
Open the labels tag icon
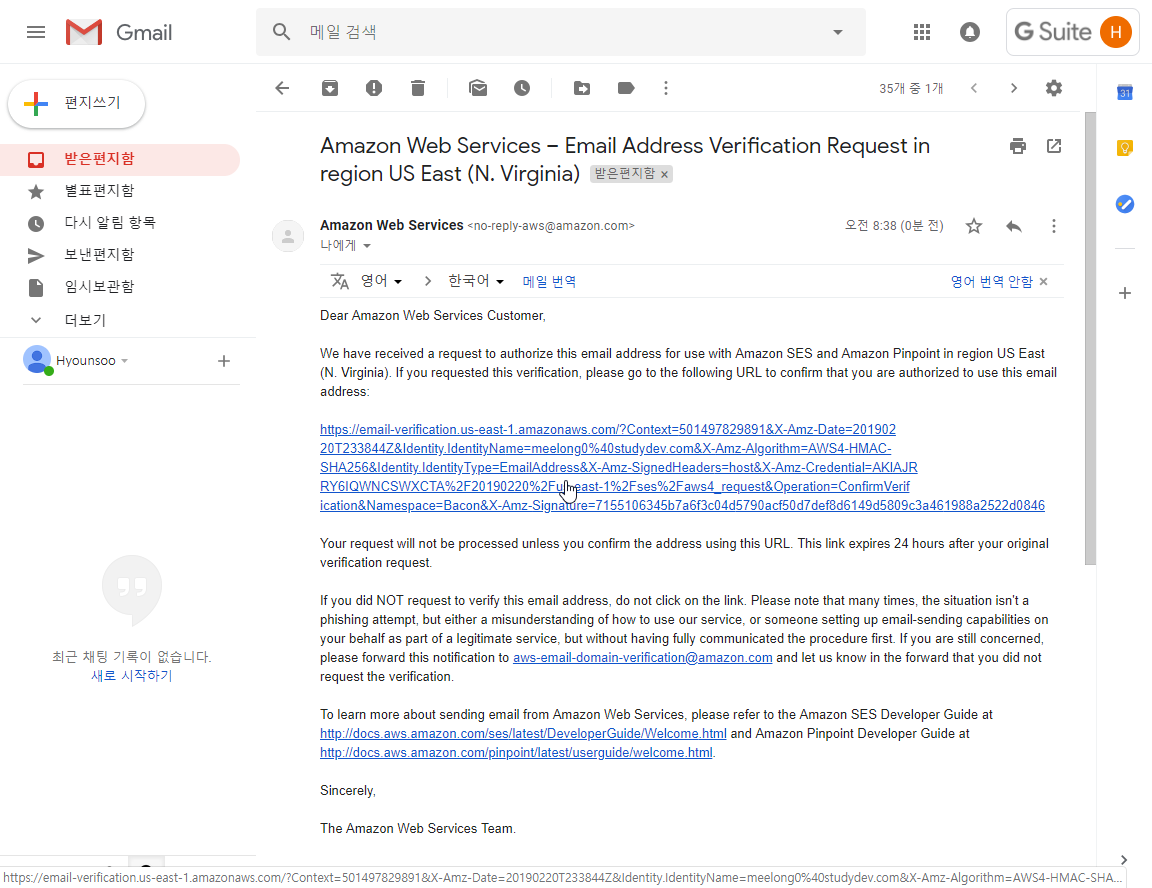pyautogui.click(x=626, y=88)
